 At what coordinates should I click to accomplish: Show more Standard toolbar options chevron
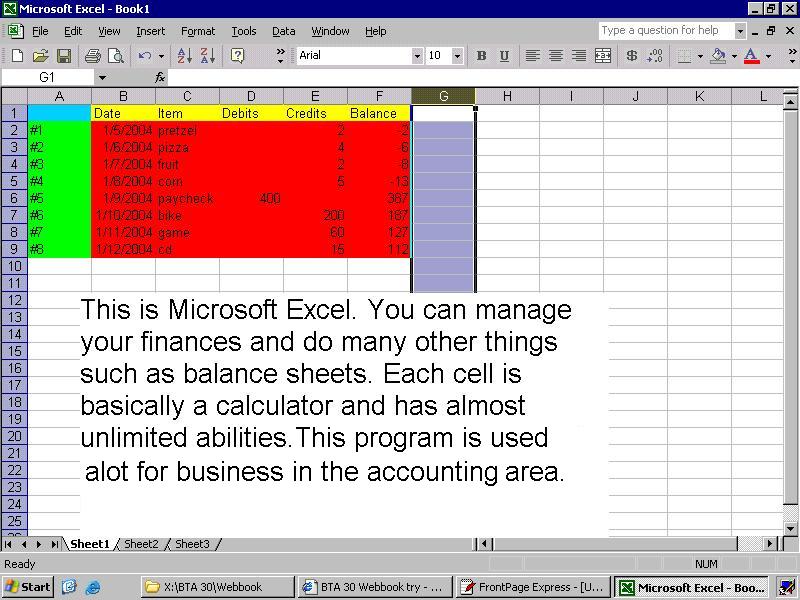click(281, 56)
